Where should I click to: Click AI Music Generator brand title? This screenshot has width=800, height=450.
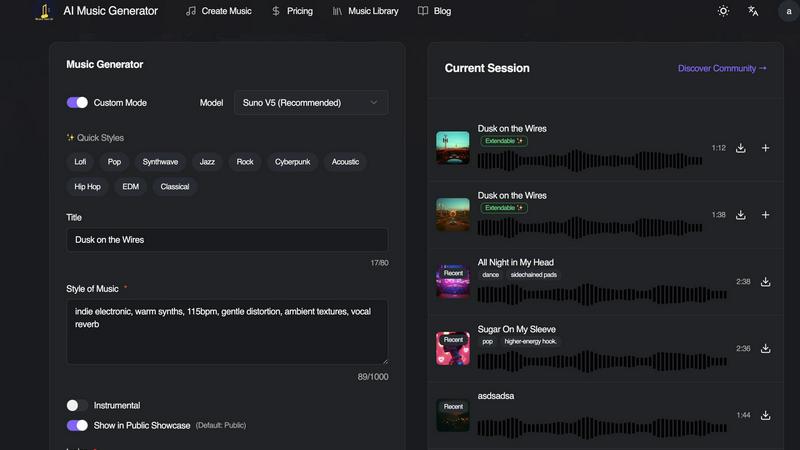[110, 11]
